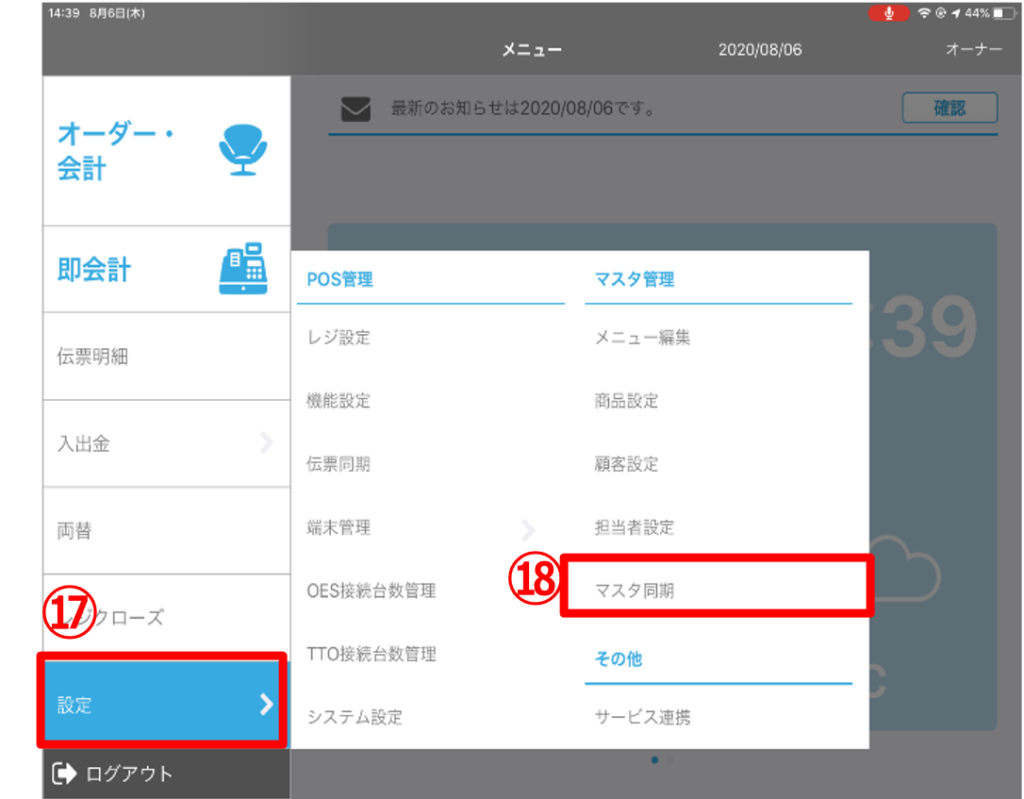This screenshot has height=799, width=1024.
Task: Click the 確認 button for the notice
Action: [949, 108]
